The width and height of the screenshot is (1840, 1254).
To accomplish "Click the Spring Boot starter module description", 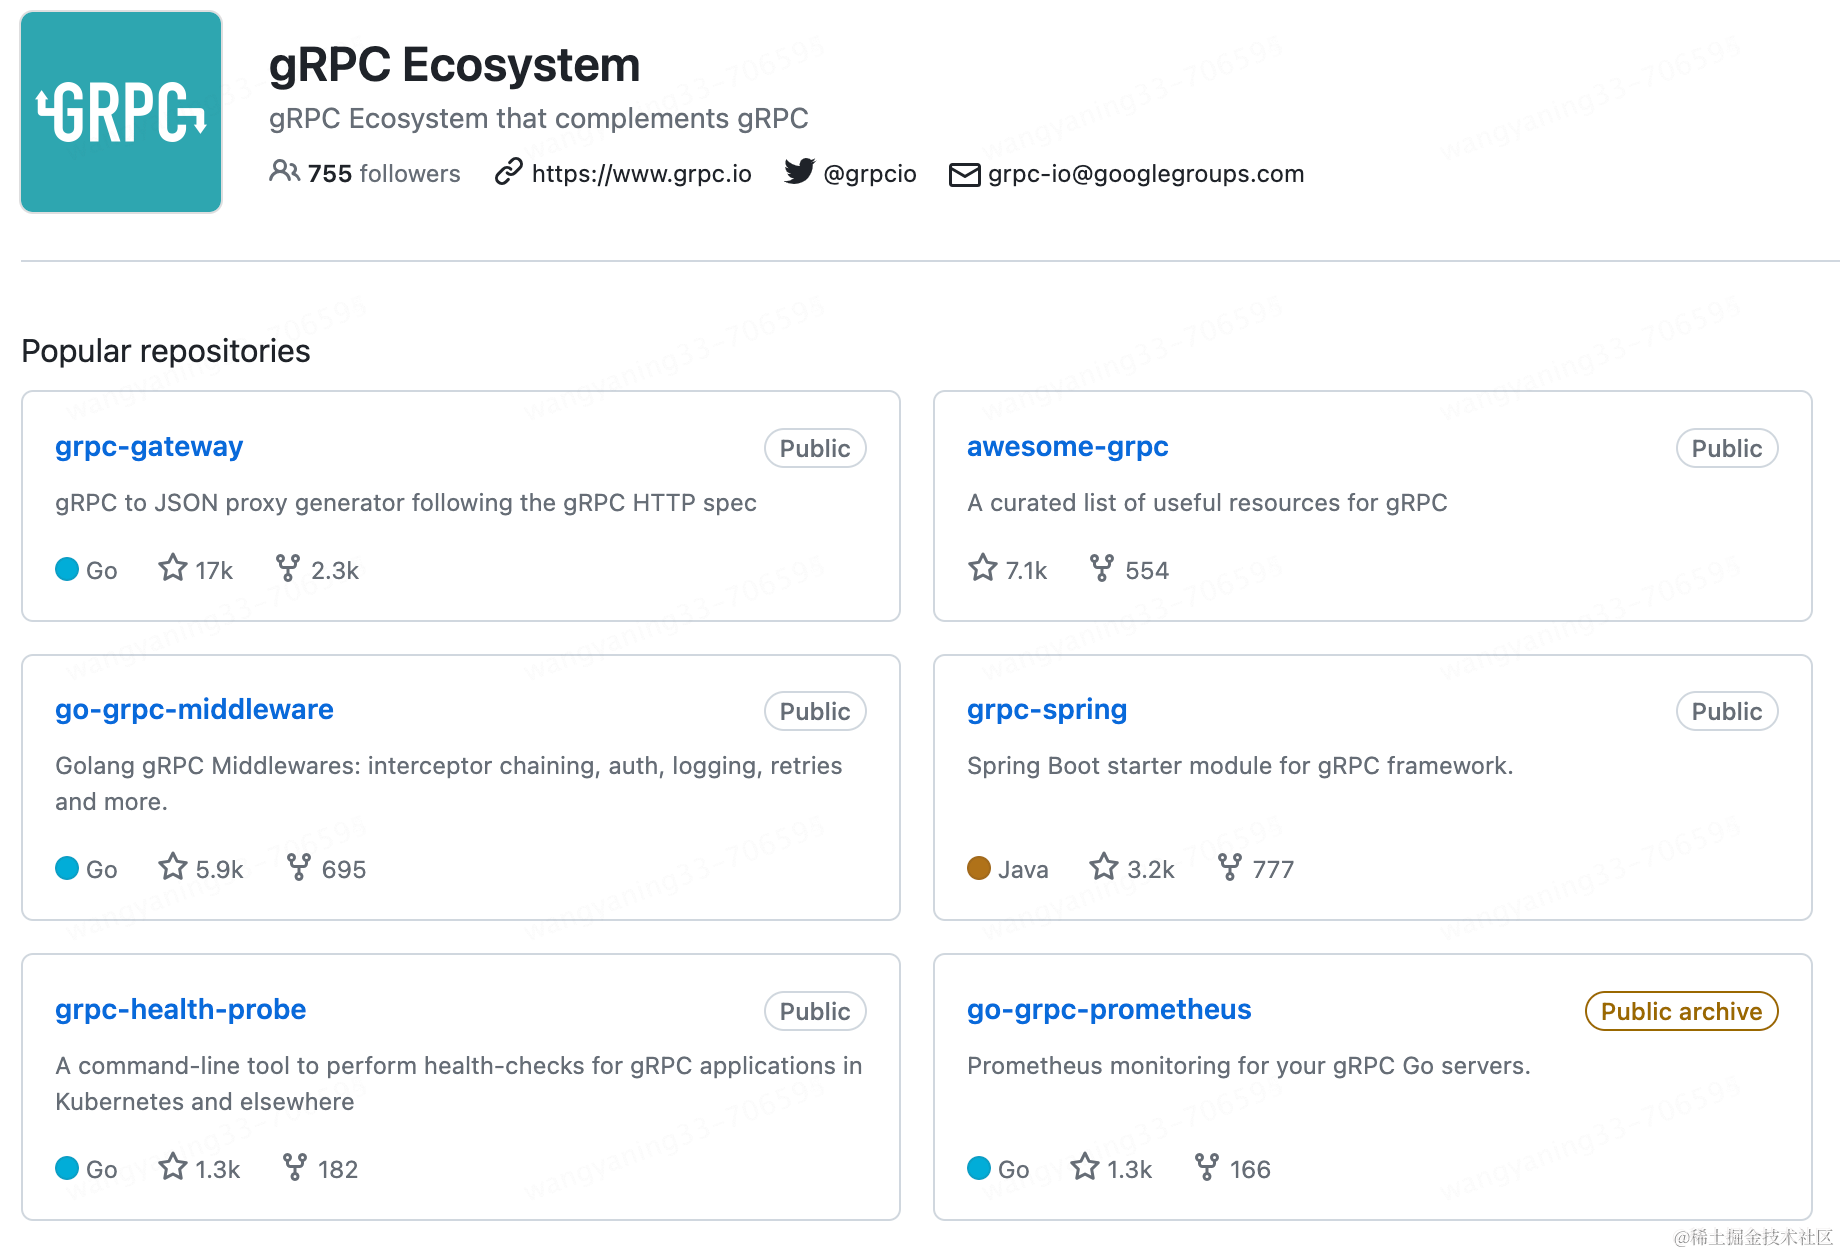I will pyautogui.click(x=1240, y=765).
